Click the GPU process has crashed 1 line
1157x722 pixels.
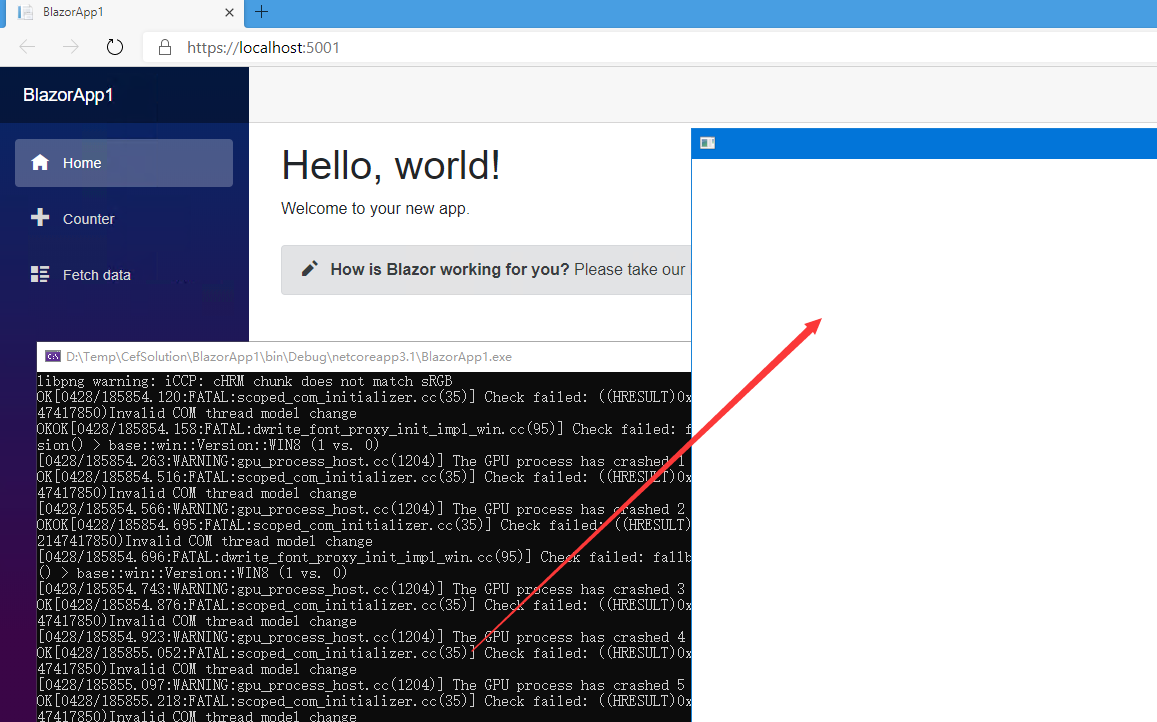(362, 461)
